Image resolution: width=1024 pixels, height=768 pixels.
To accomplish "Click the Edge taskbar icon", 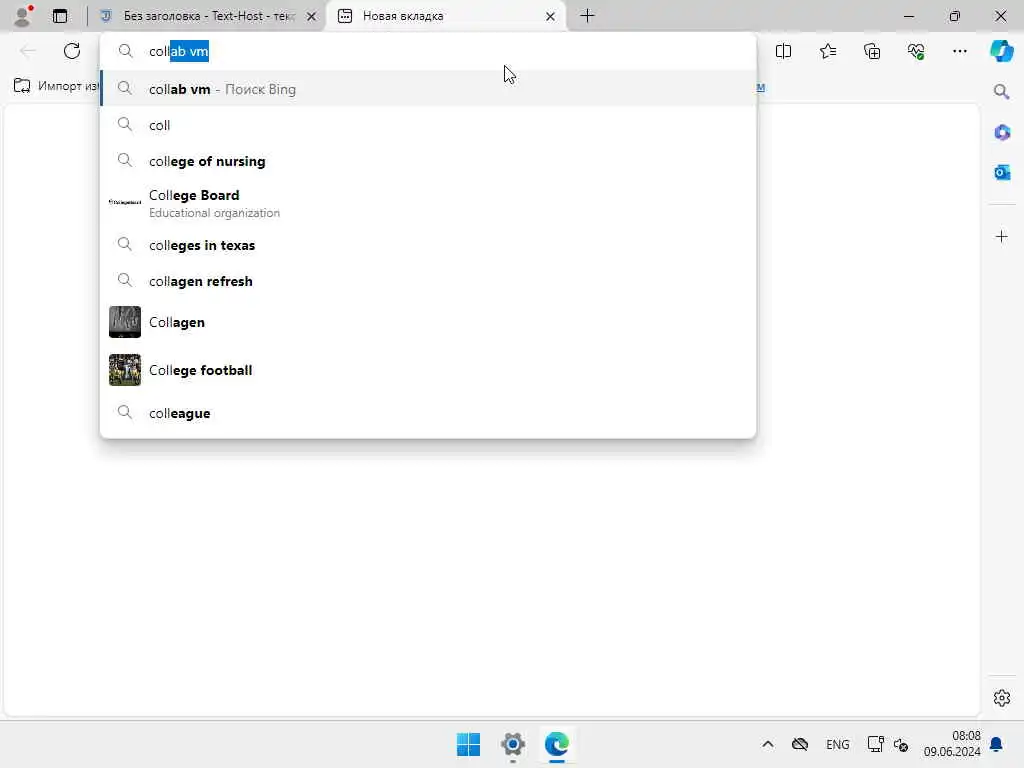I will [556, 744].
